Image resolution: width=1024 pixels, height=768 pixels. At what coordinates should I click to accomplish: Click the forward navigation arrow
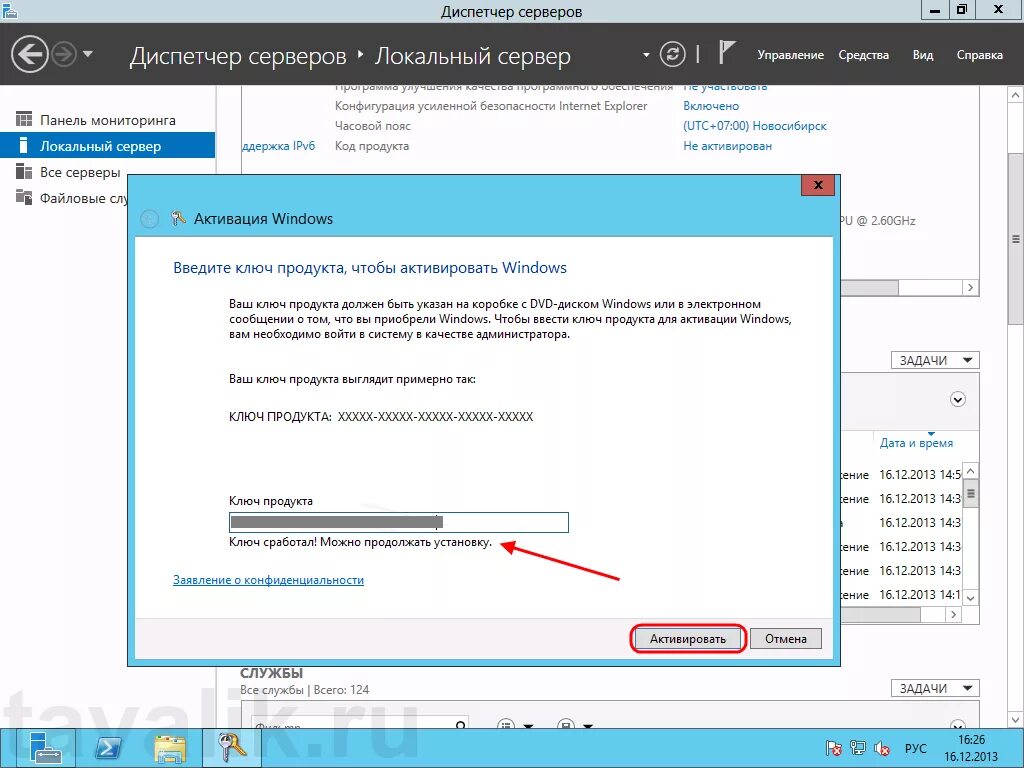[x=64, y=54]
